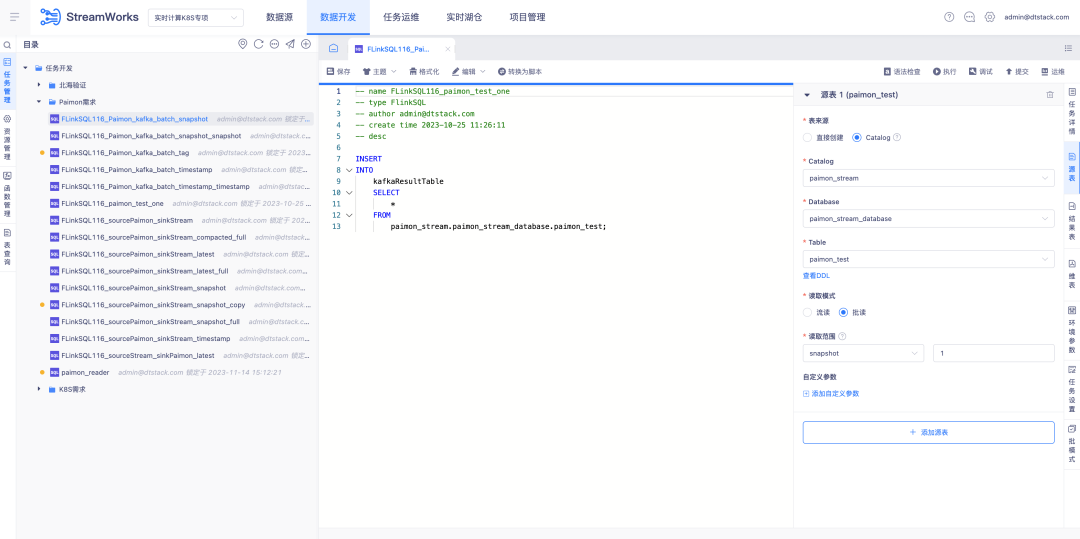Click 提交 to submit the task

pos(1017,72)
